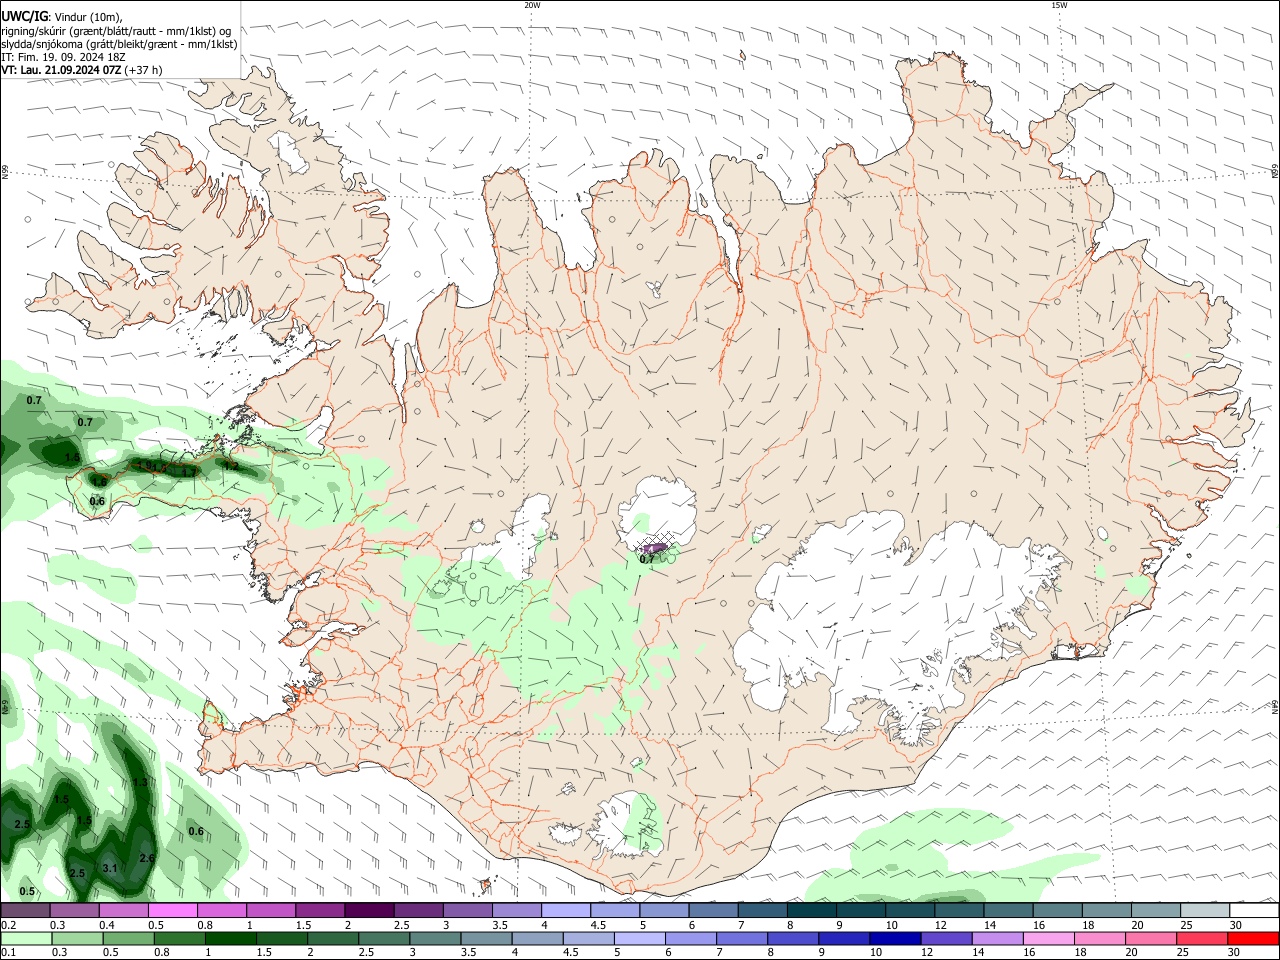Viewport: 1280px width, 960px height.
Task: Click the '30' label on the lower scale
Action: click(x=1235, y=952)
